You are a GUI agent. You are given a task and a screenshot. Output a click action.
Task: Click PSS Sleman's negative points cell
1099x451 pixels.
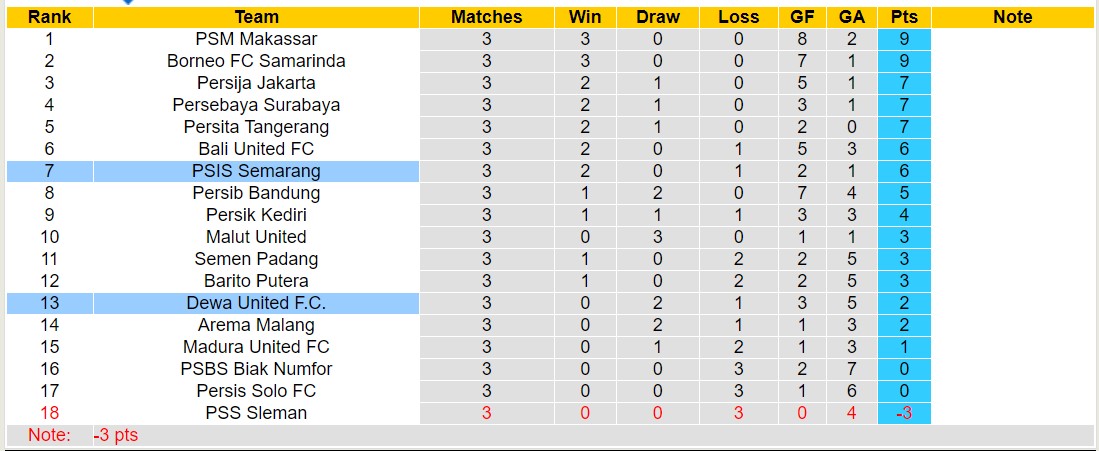[x=904, y=413]
